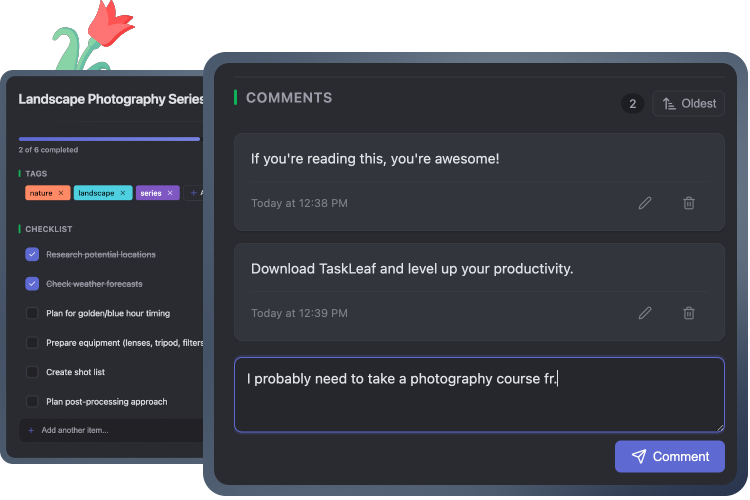Remove the series tag with its x
The image size is (750, 500).
[170, 193]
